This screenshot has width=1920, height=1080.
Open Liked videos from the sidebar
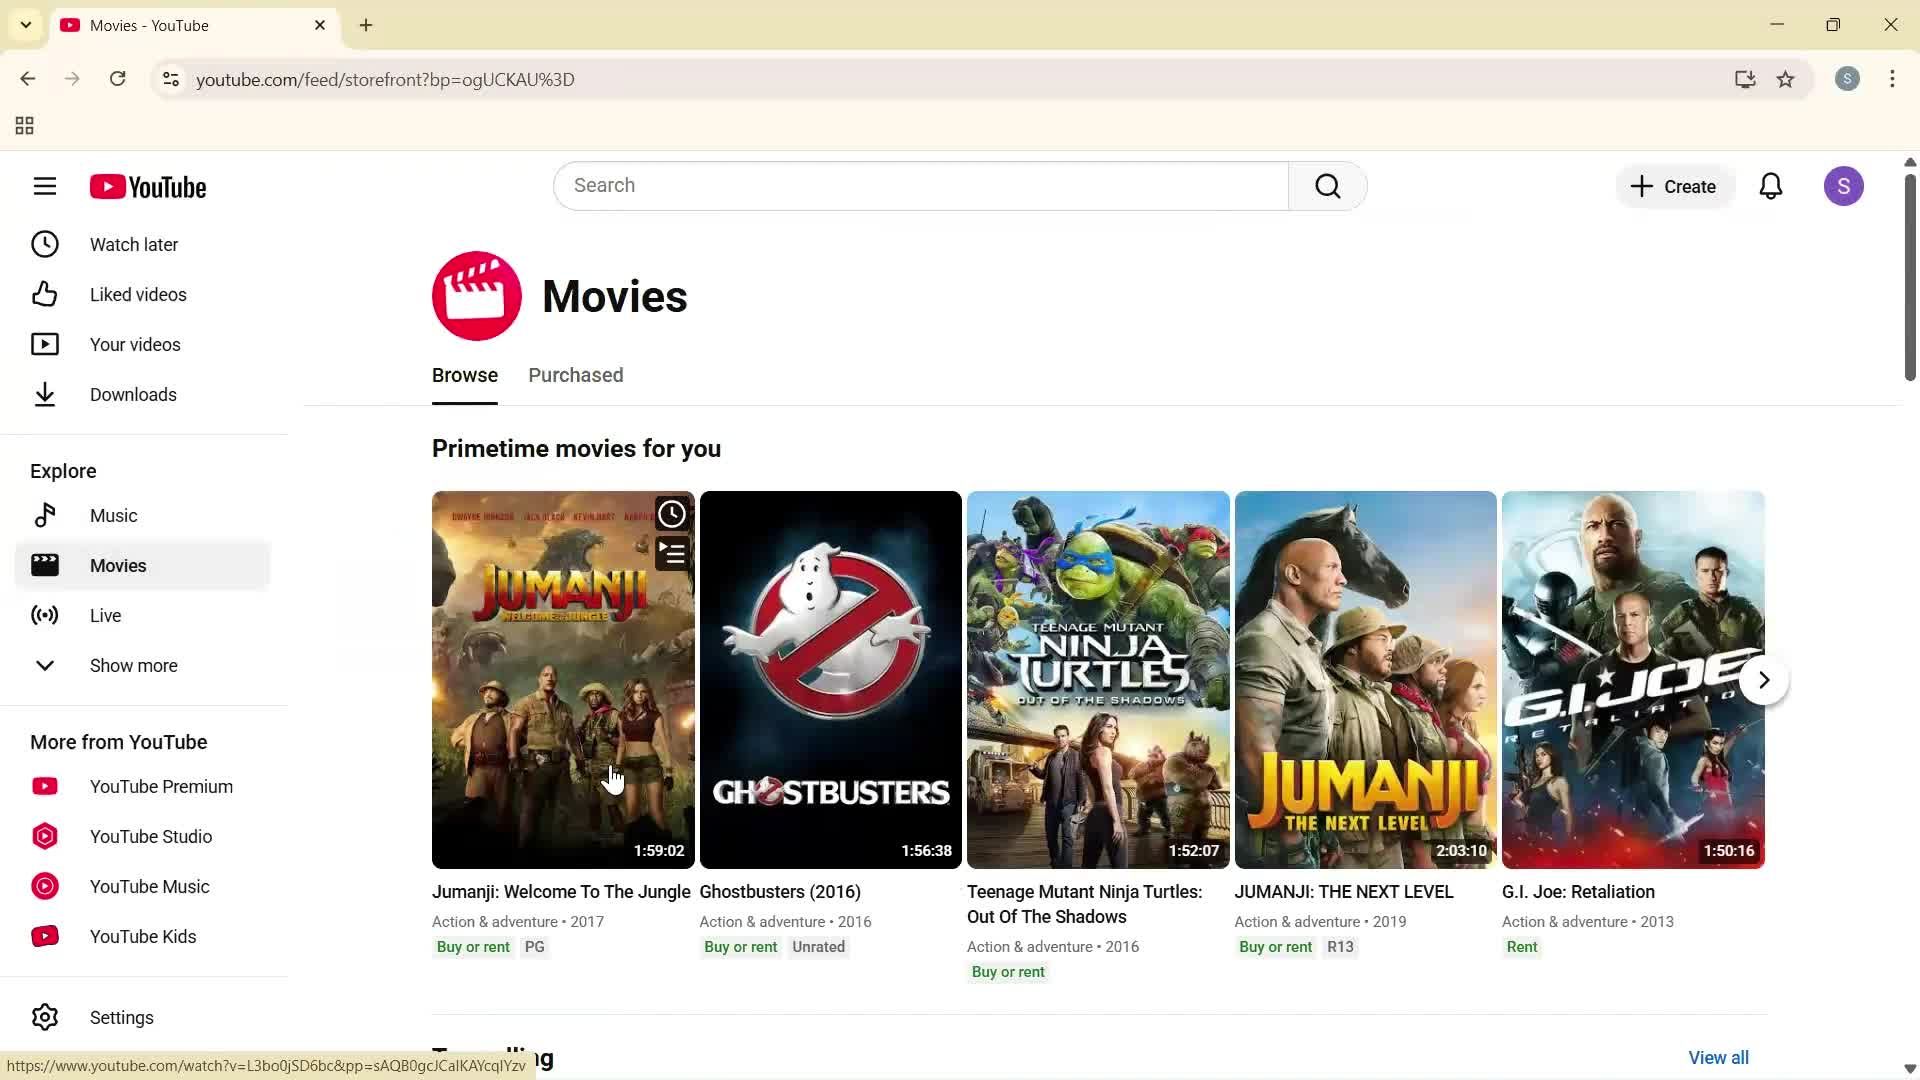tap(138, 294)
